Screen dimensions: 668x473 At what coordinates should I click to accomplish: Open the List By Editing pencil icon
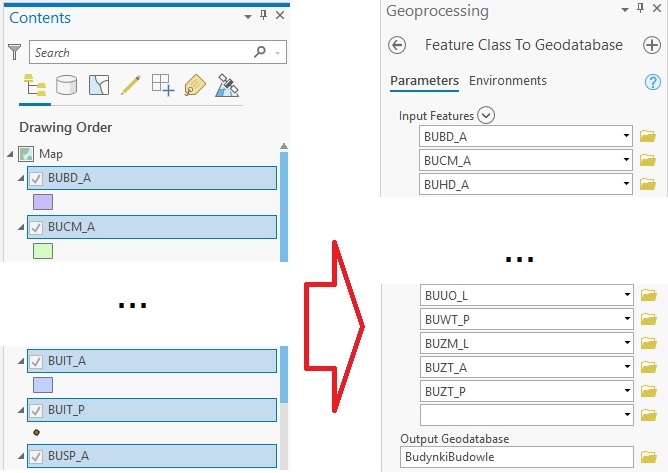(x=130, y=86)
